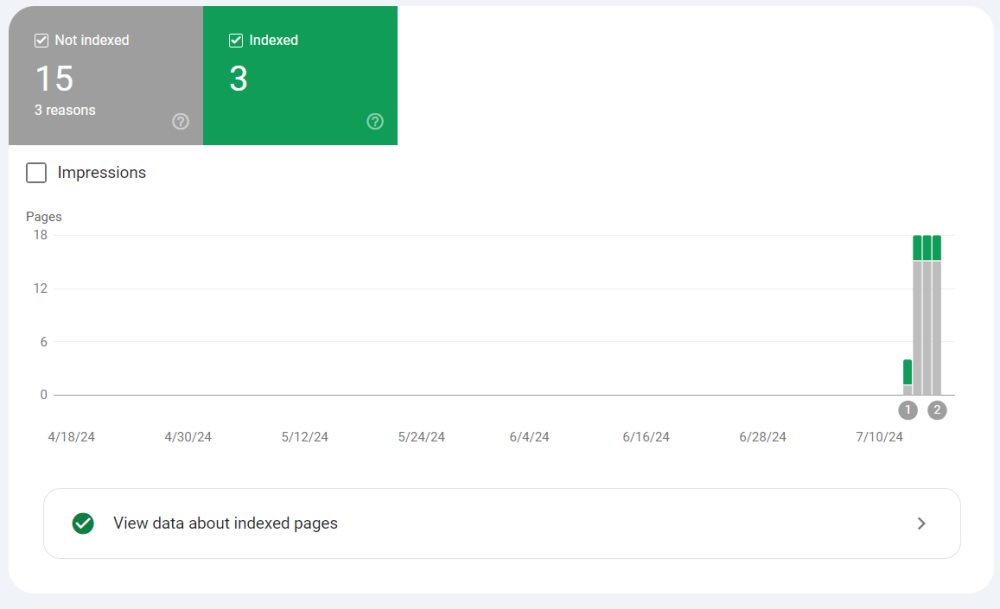The image size is (1000, 609).
Task: Open chart annotation marker 1
Action: (908, 410)
